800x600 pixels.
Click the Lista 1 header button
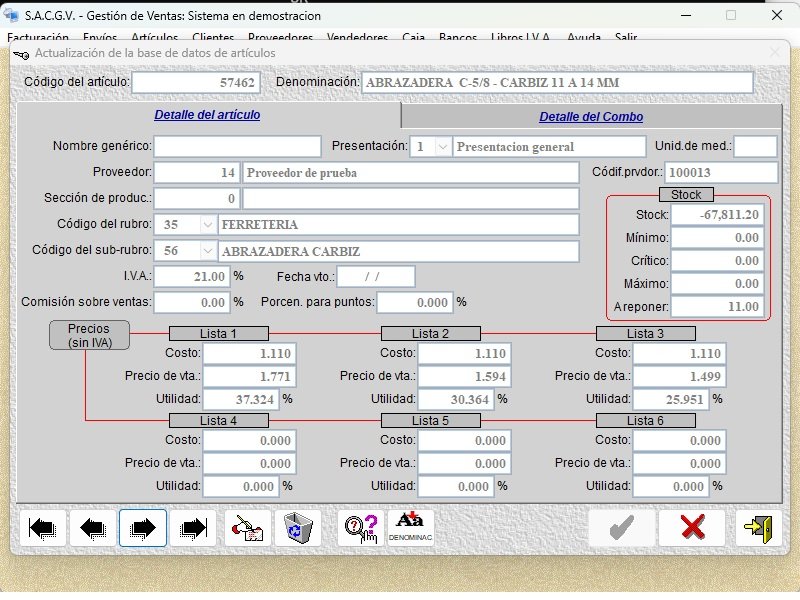coord(218,334)
